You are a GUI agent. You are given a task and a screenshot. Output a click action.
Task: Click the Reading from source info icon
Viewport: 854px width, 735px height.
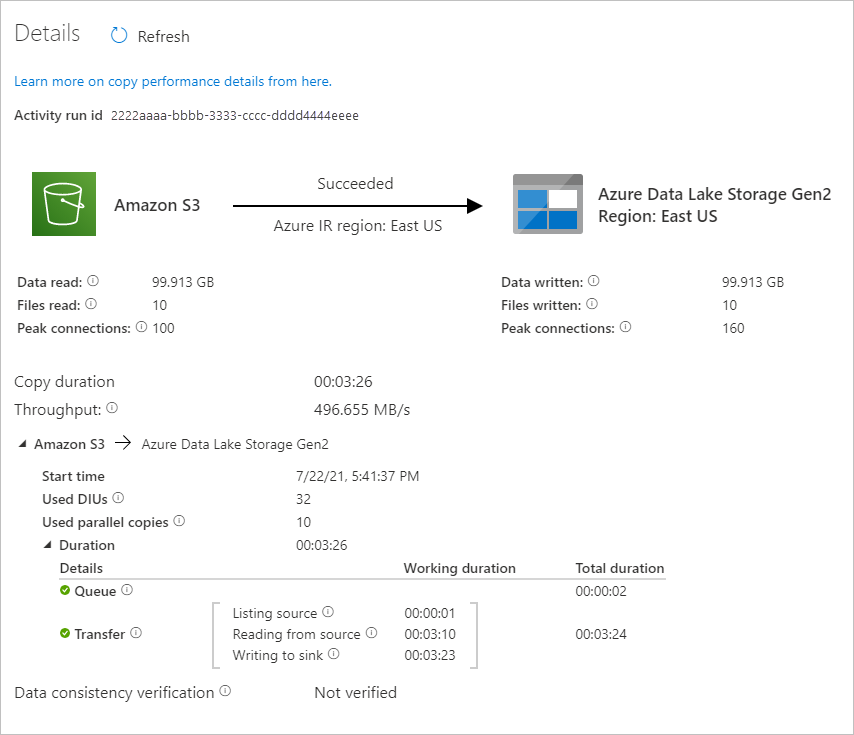click(374, 633)
